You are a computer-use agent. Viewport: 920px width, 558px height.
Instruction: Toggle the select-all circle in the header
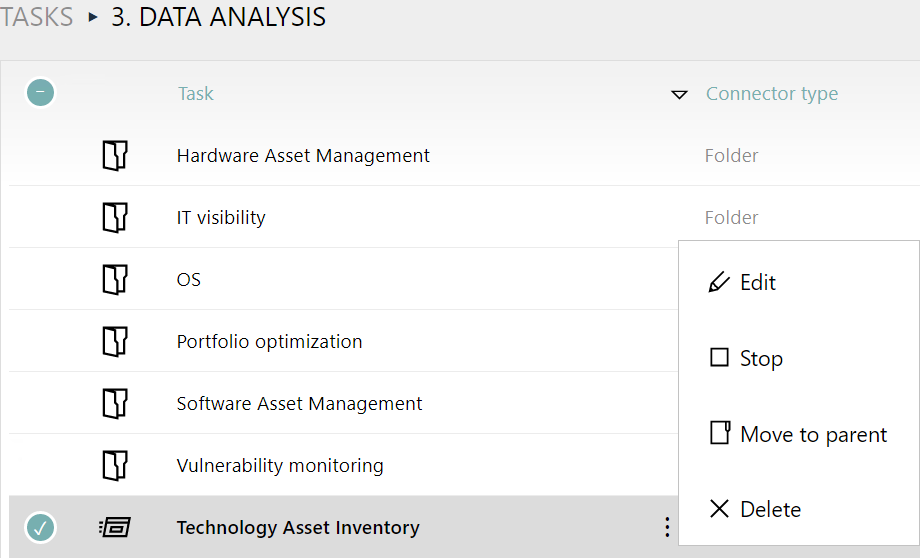click(x=41, y=93)
